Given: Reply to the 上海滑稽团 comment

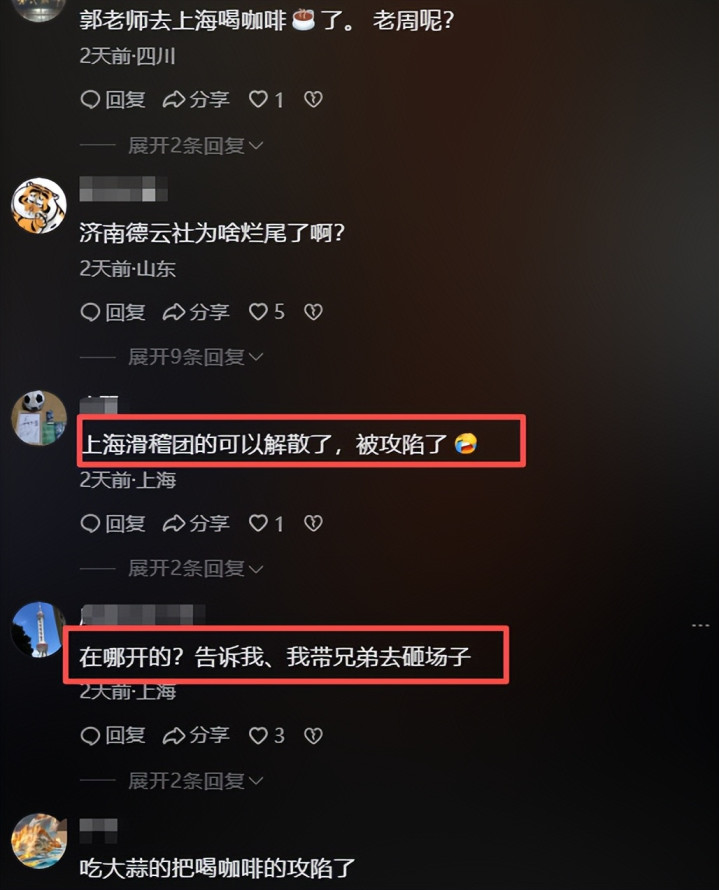Looking at the screenshot, I should [113, 523].
